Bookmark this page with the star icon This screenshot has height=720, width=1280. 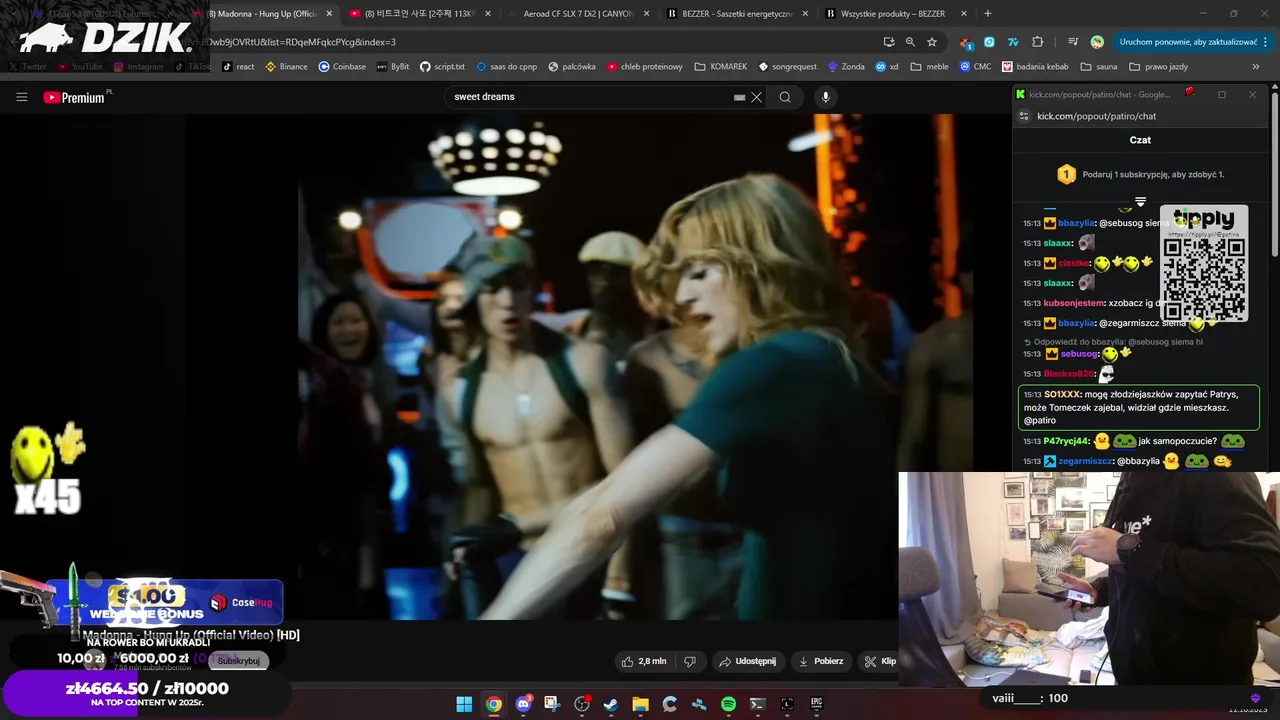click(x=932, y=42)
